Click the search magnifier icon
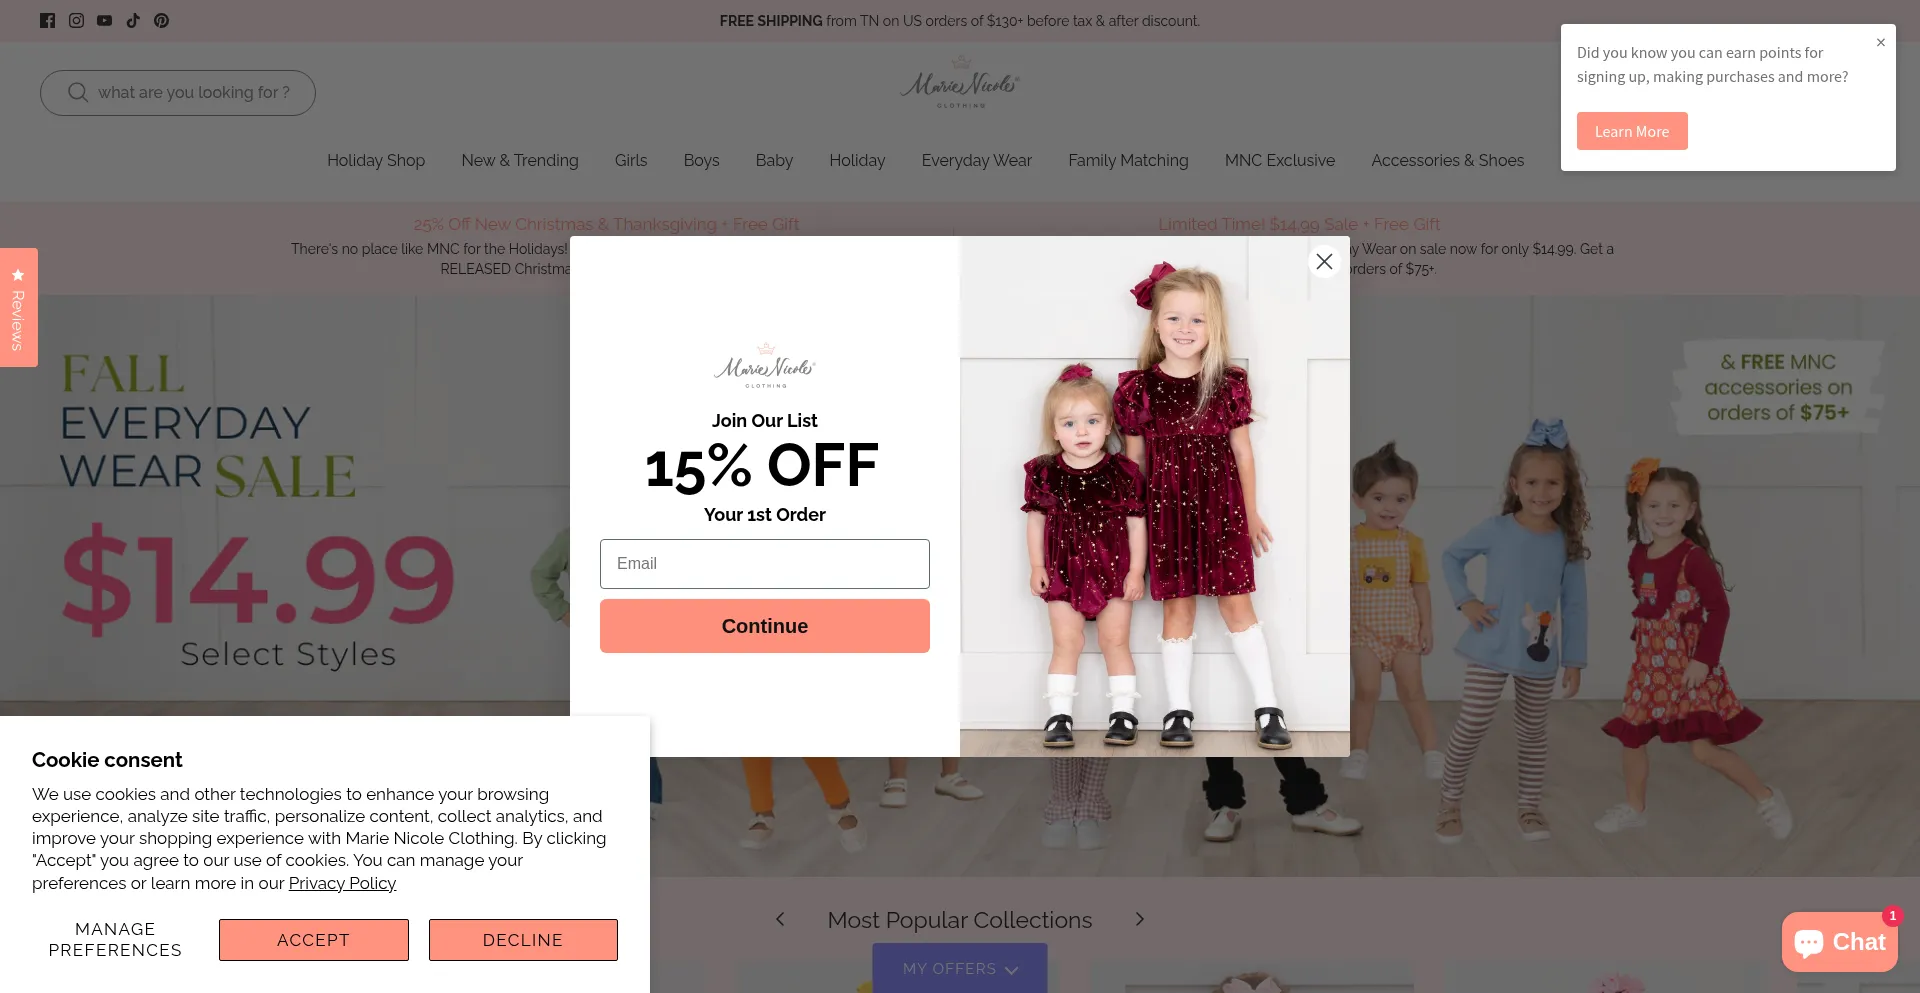The width and height of the screenshot is (1920, 993). (78, 92)
